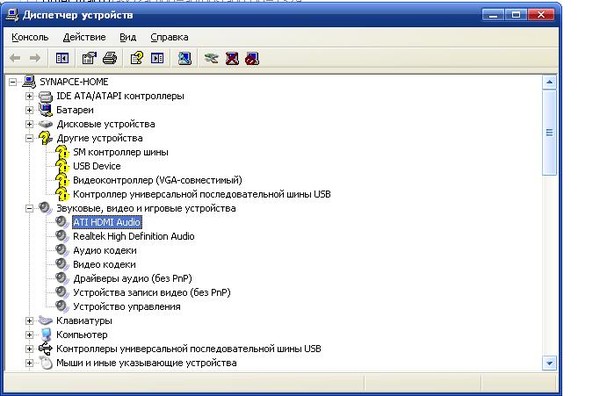Select Устройства записи видео (без PnP)
This screenshot has width=600, height=396.
coord(152,293)
